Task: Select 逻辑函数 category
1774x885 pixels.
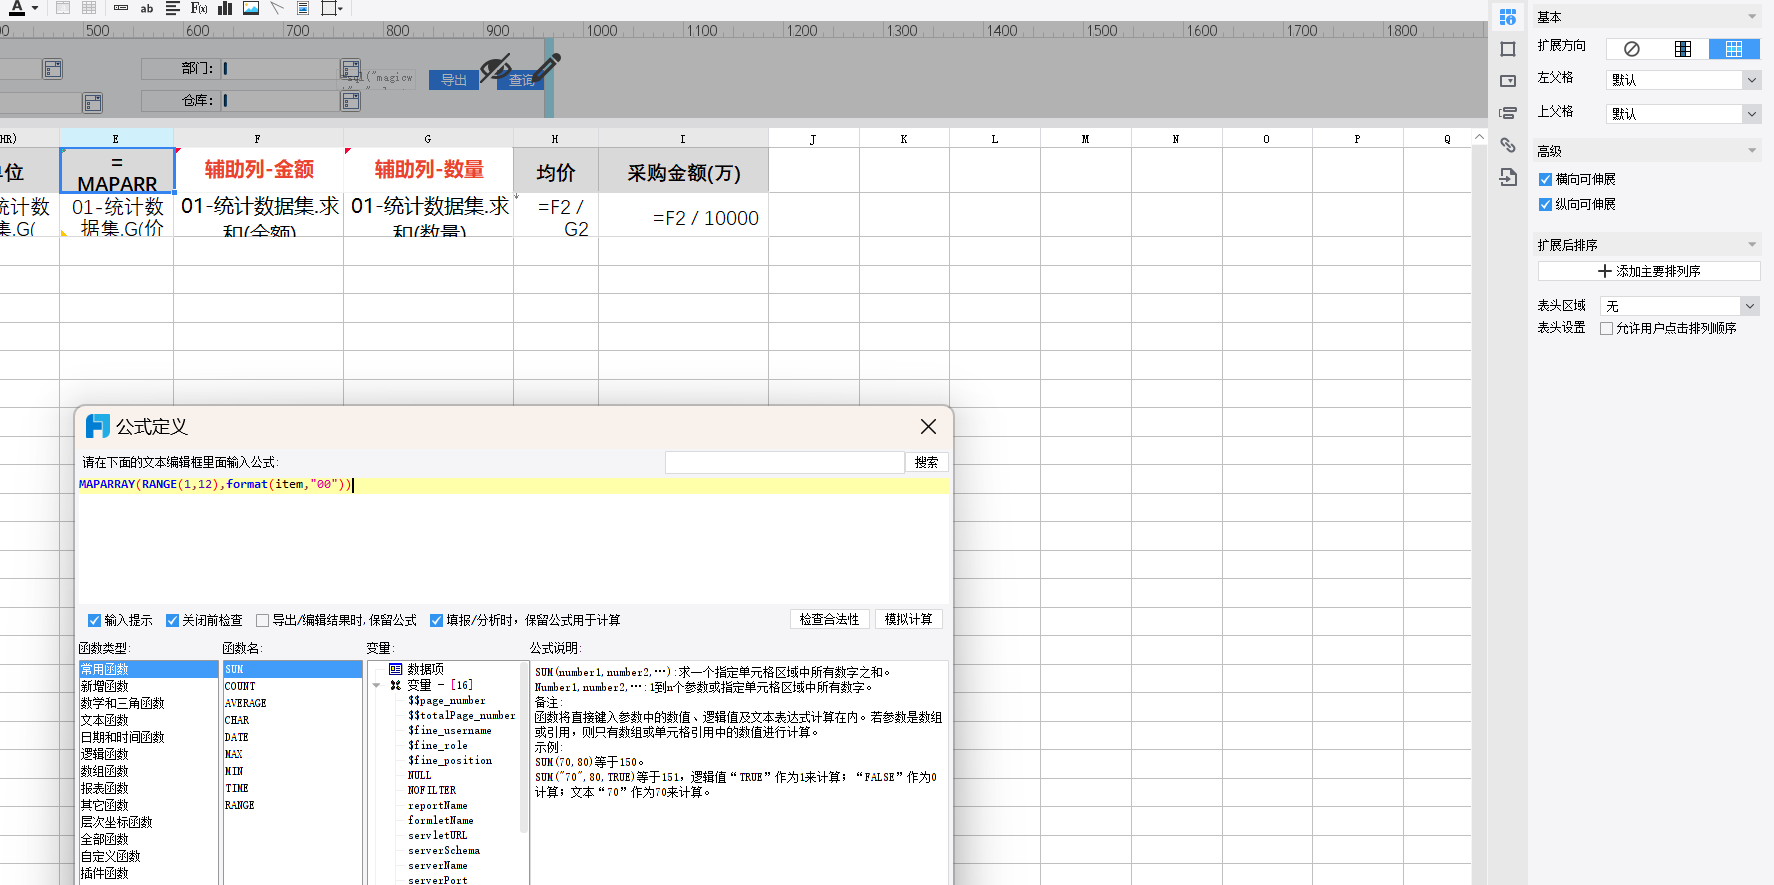Action: (x=148, y=754)
